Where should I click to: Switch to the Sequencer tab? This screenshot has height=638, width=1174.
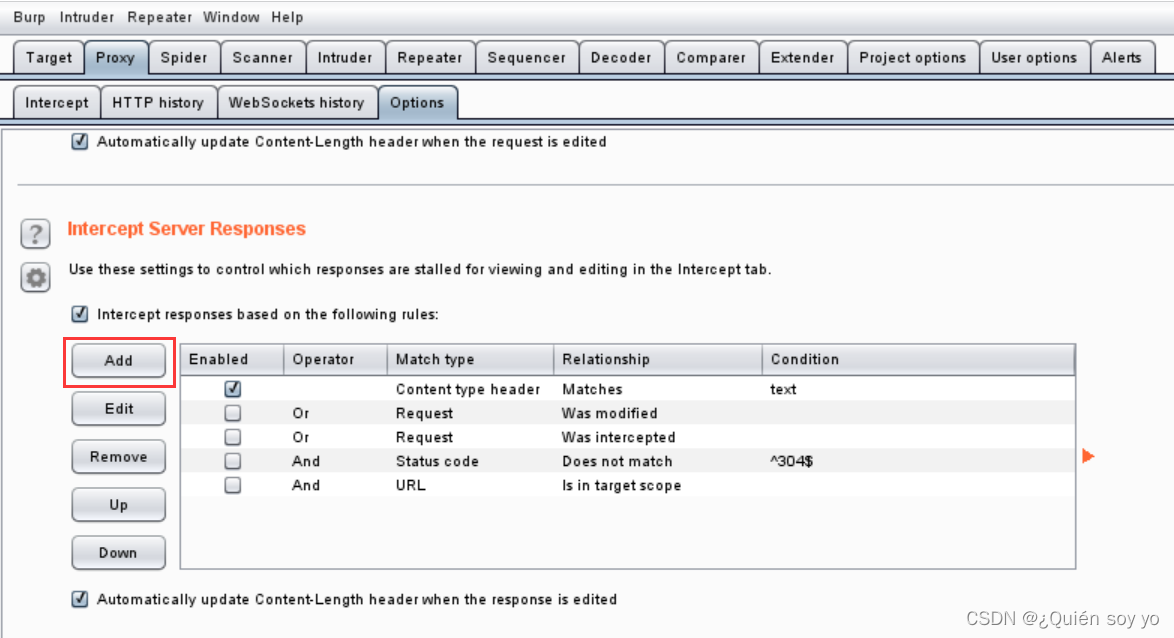526,58
